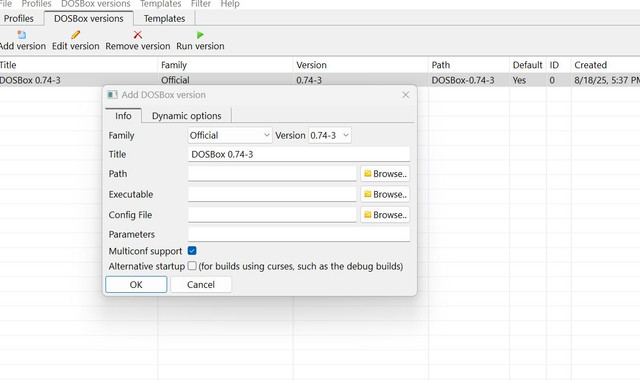
Task: Confirm the dialog with OK
Action: (136, 284)
